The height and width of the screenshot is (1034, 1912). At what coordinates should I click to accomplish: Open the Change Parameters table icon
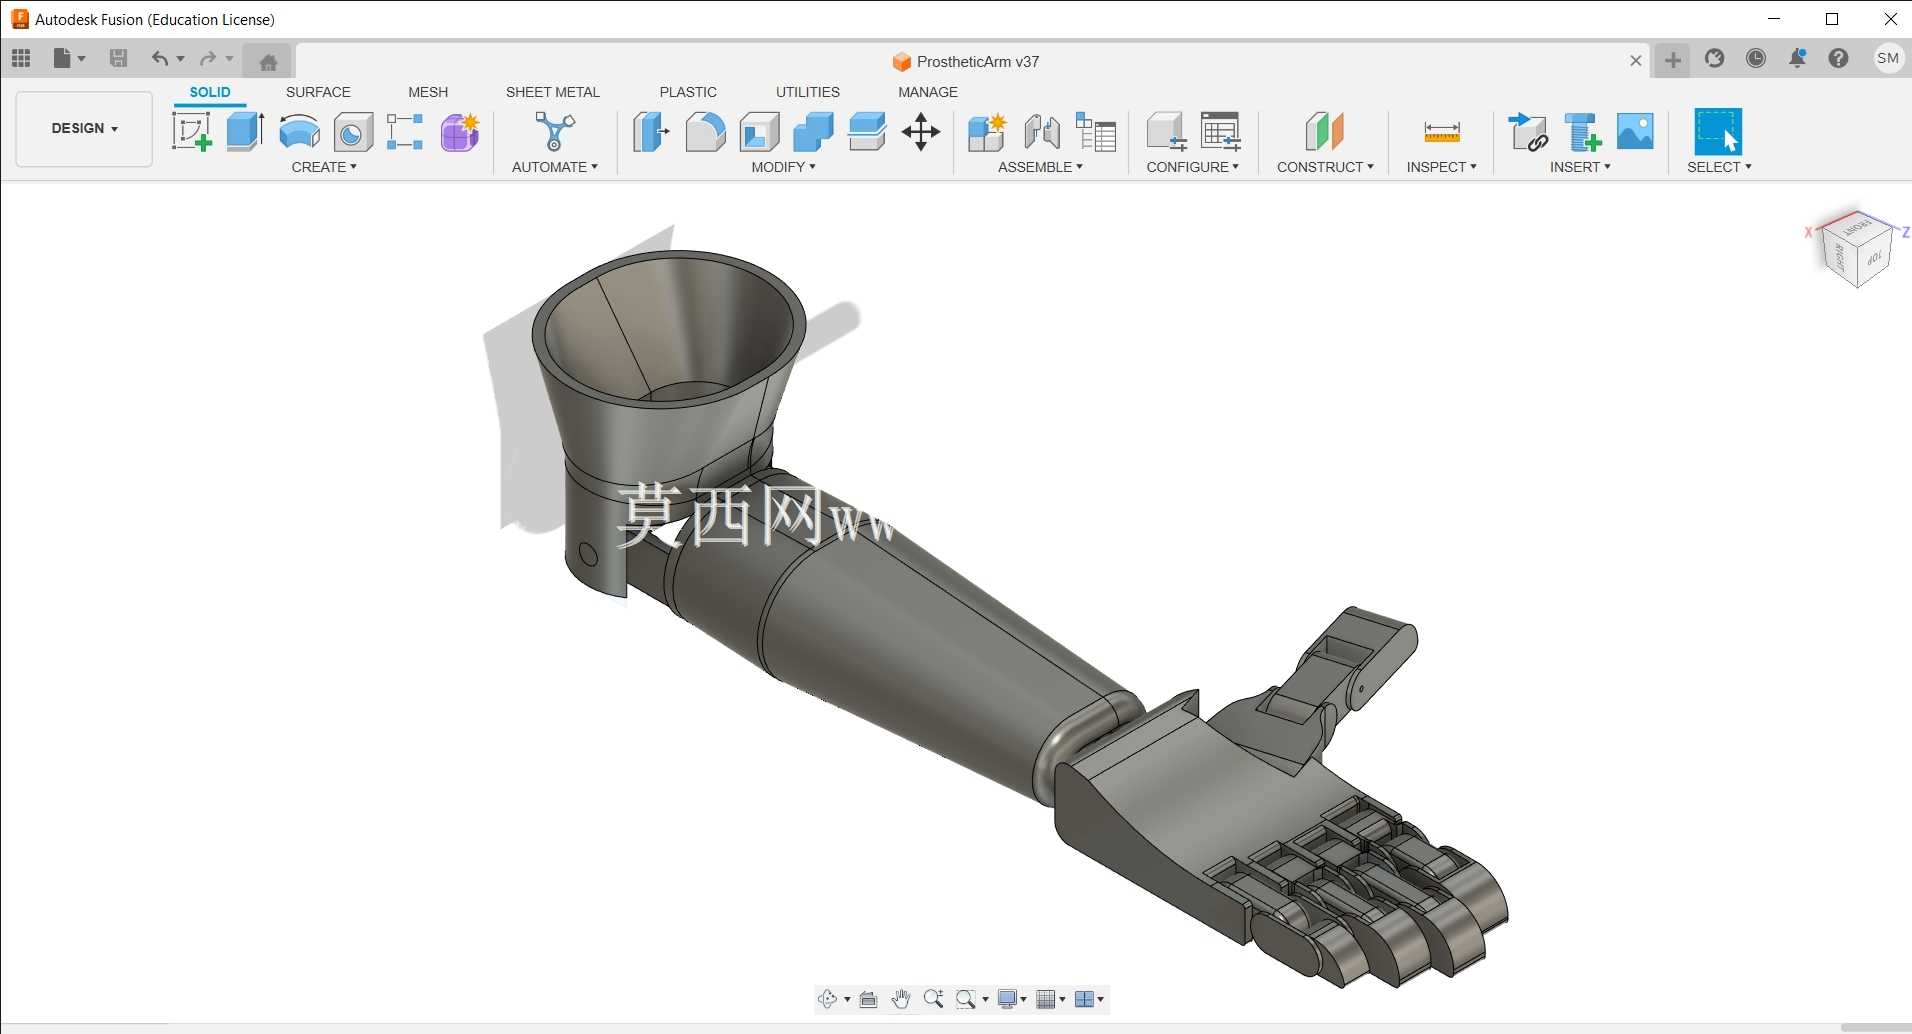[1096, 132]
